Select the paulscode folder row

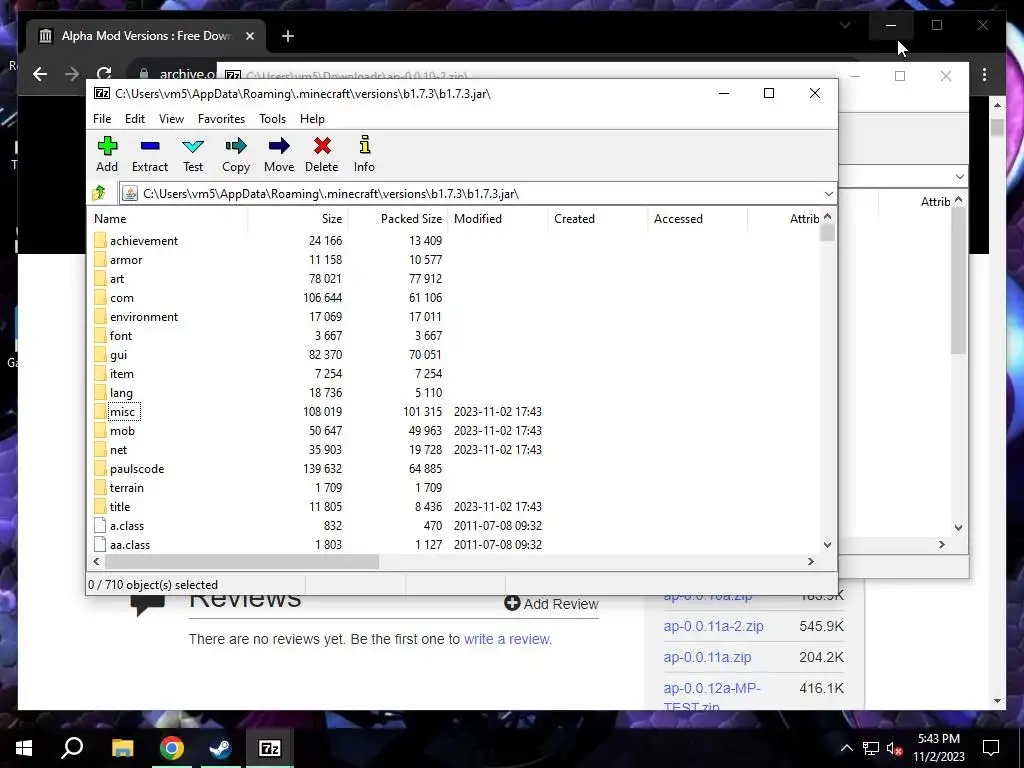(453, 468)
